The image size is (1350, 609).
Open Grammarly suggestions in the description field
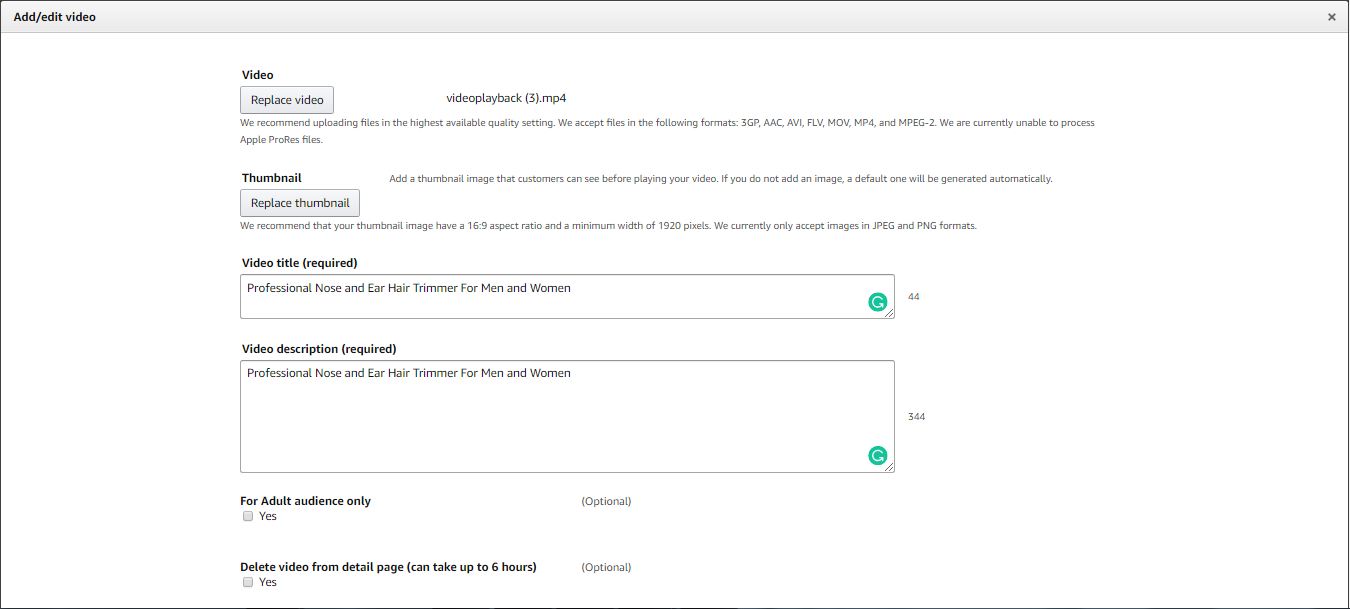878,455
